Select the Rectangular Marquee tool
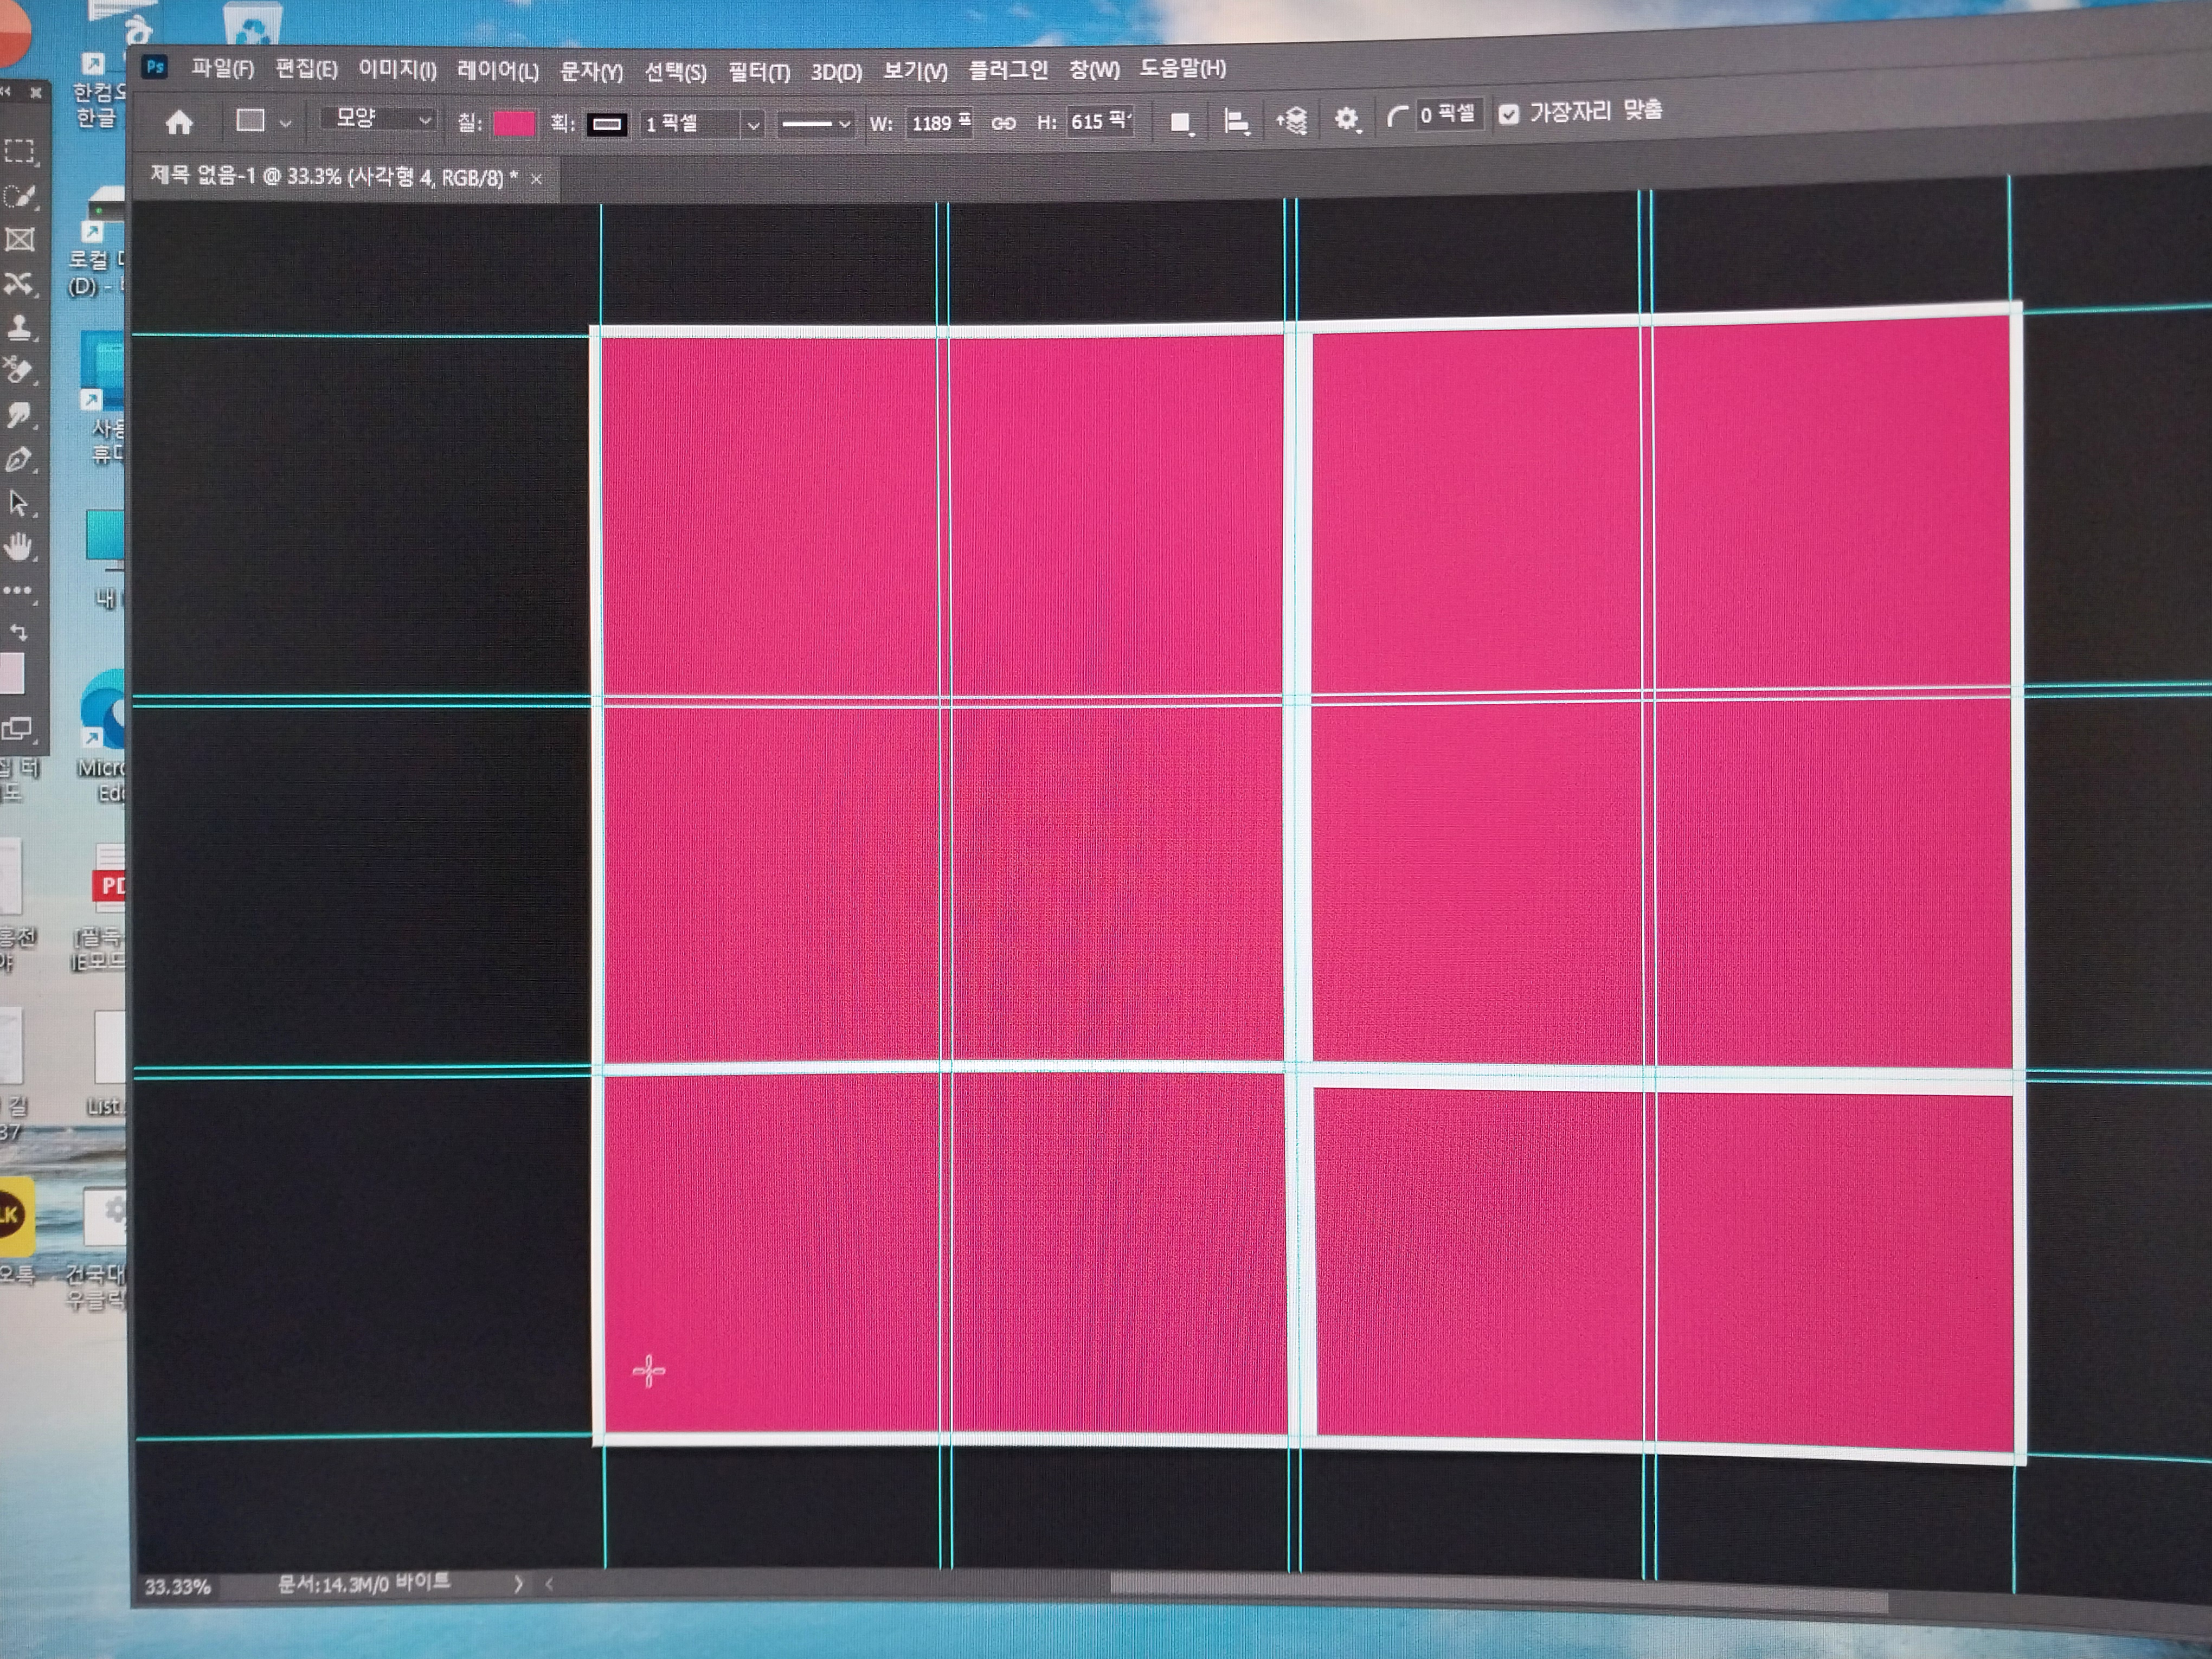This screenshot has height=1659, width=2212. [19, 151]
